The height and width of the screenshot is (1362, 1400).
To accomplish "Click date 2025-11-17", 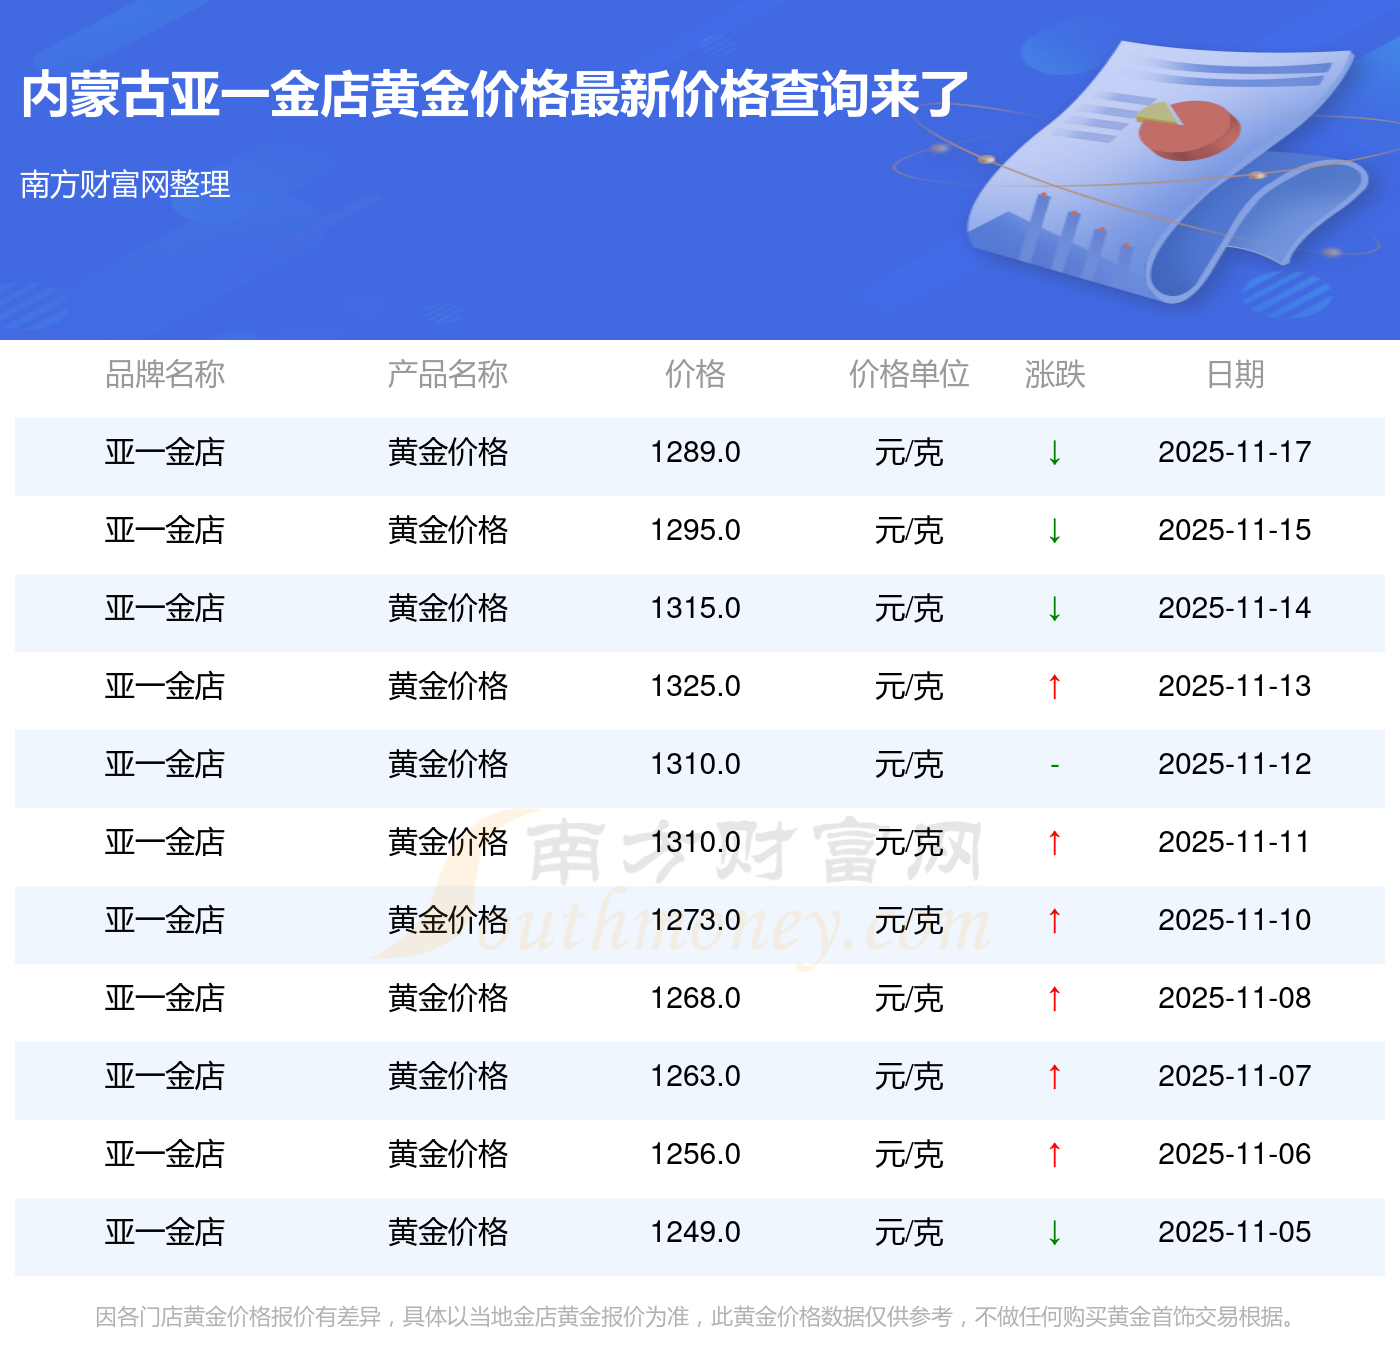I will tap(1235, 452).
